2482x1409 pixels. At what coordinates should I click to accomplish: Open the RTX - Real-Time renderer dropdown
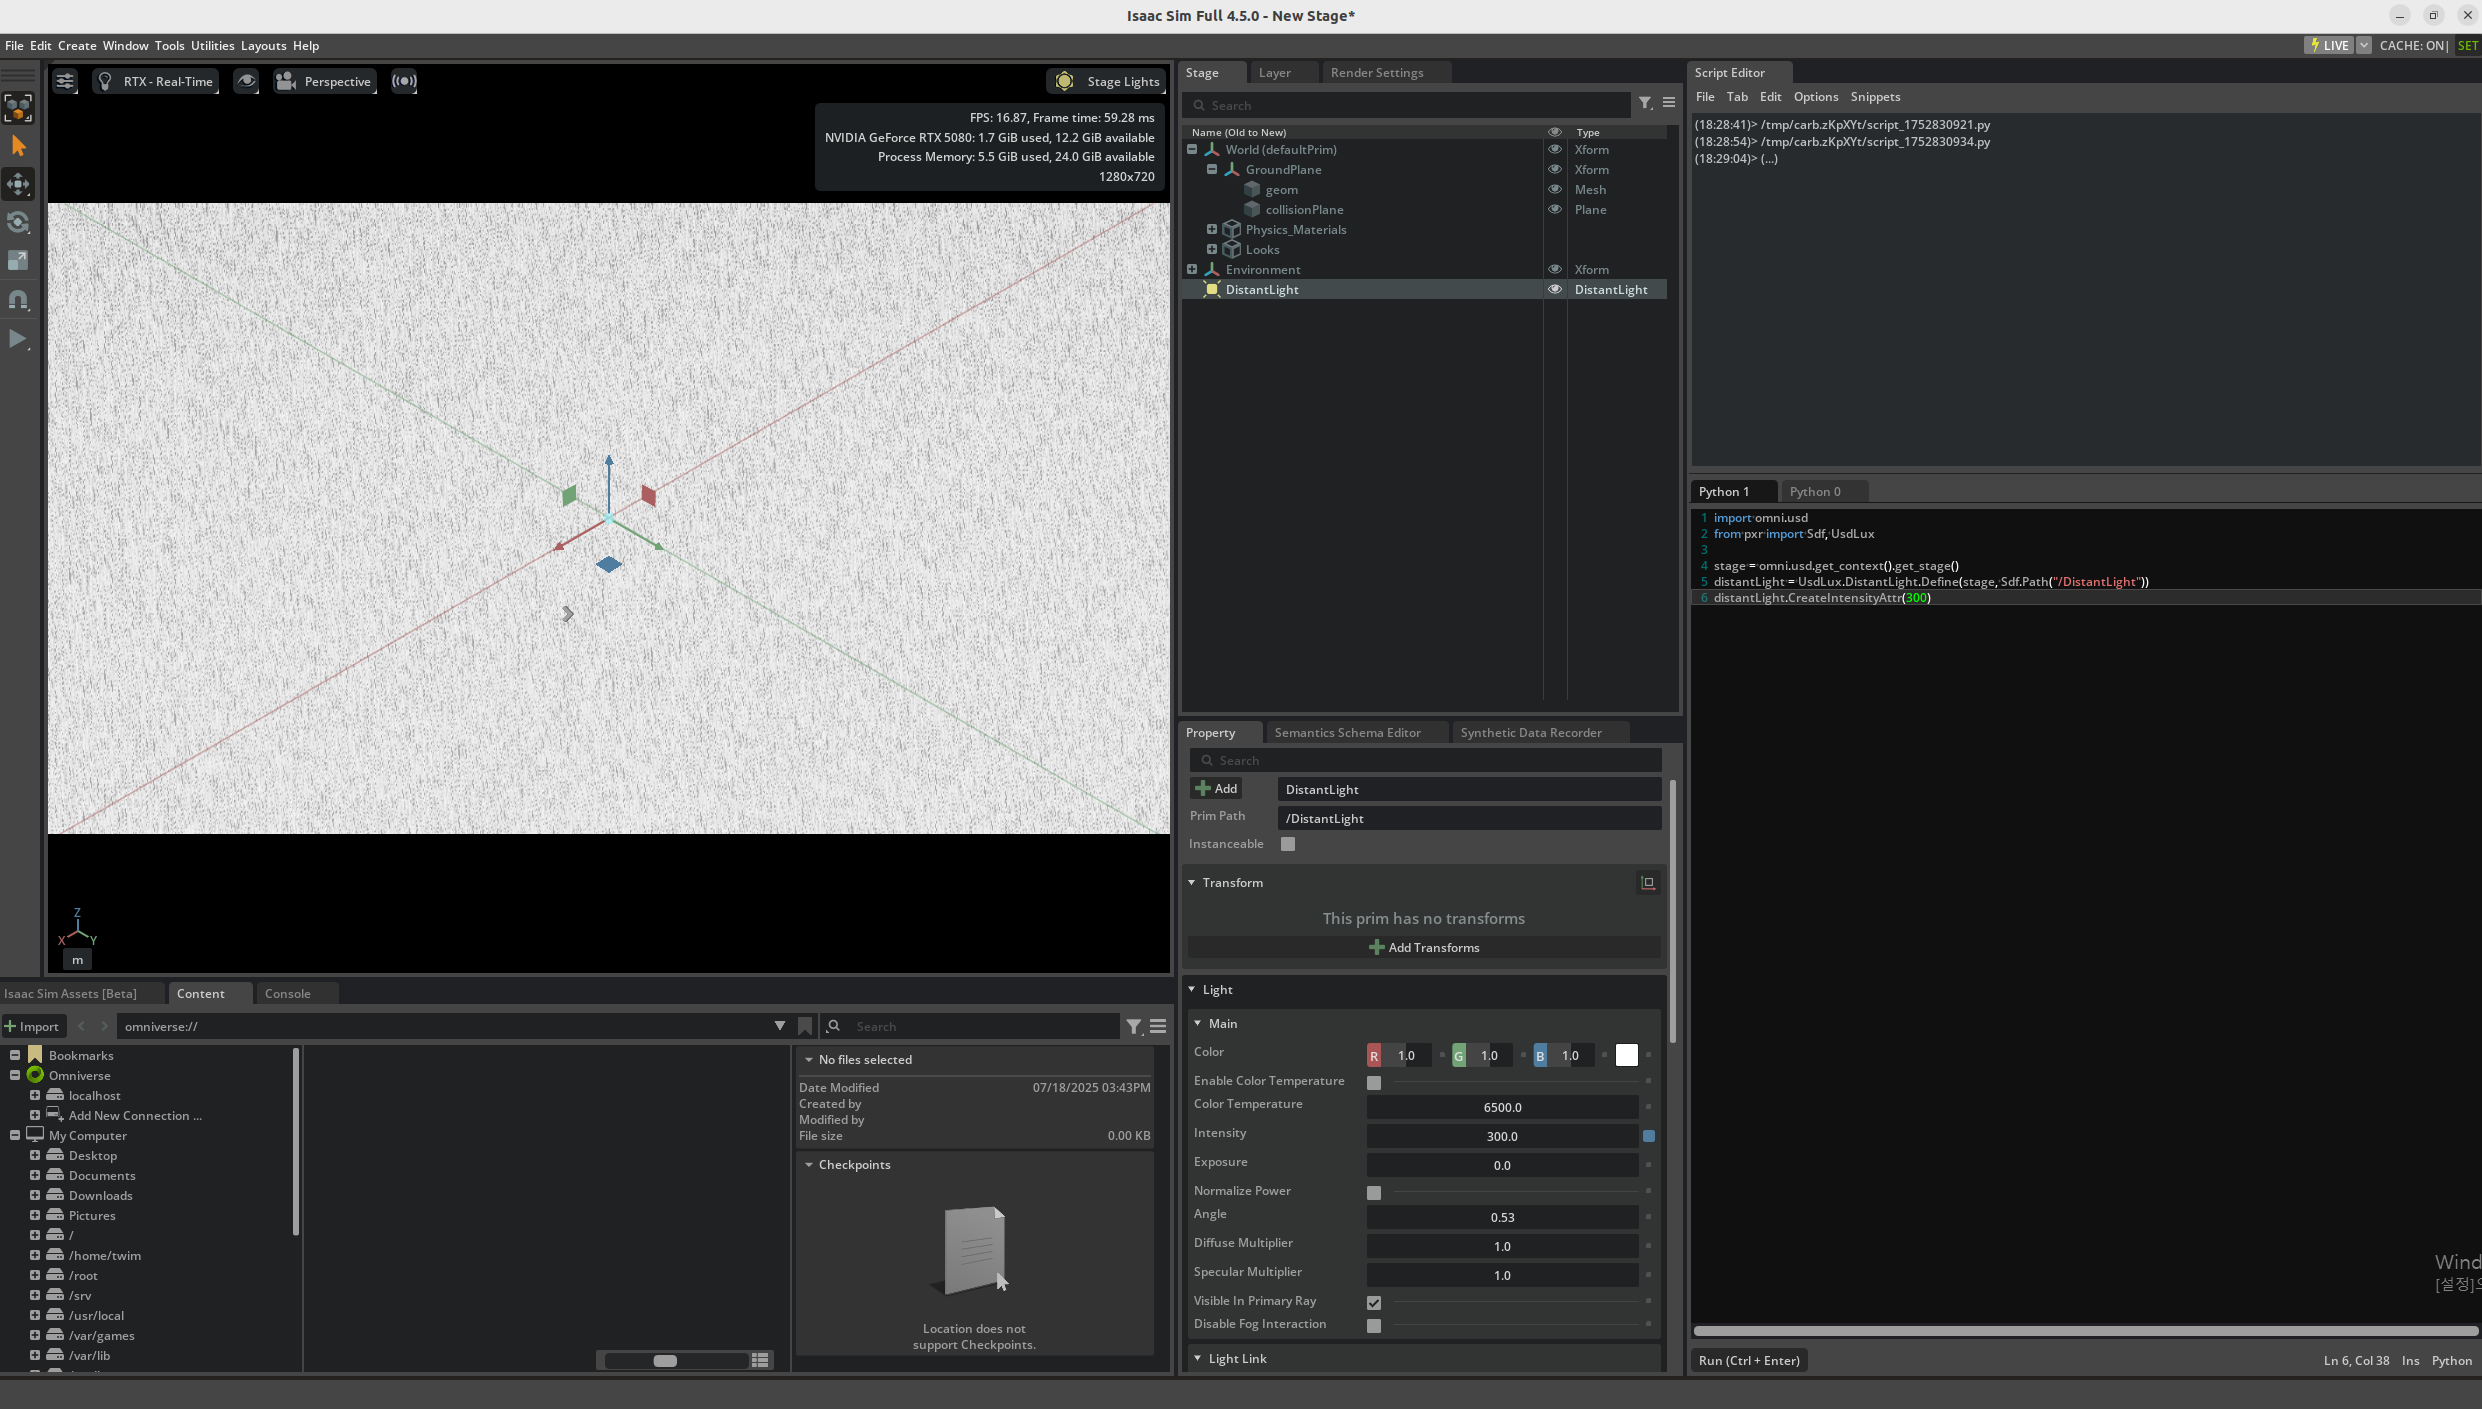click(x=157, y=82)
